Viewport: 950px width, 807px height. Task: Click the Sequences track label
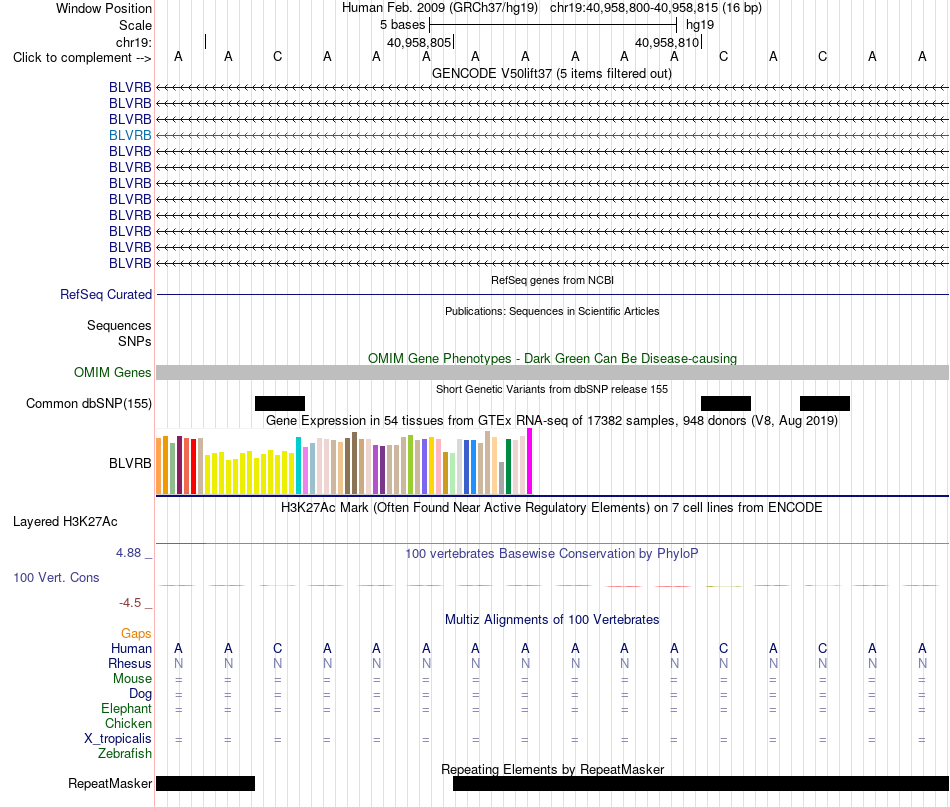click(119, 325)
